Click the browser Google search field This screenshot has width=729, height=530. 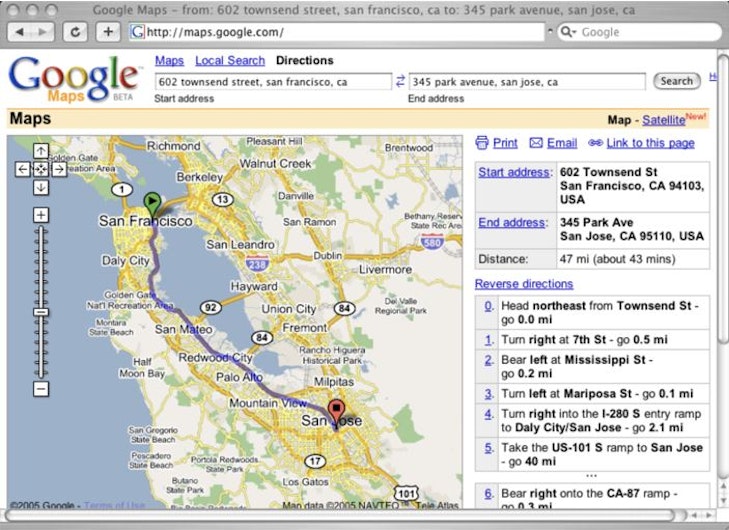coord(639,32)
